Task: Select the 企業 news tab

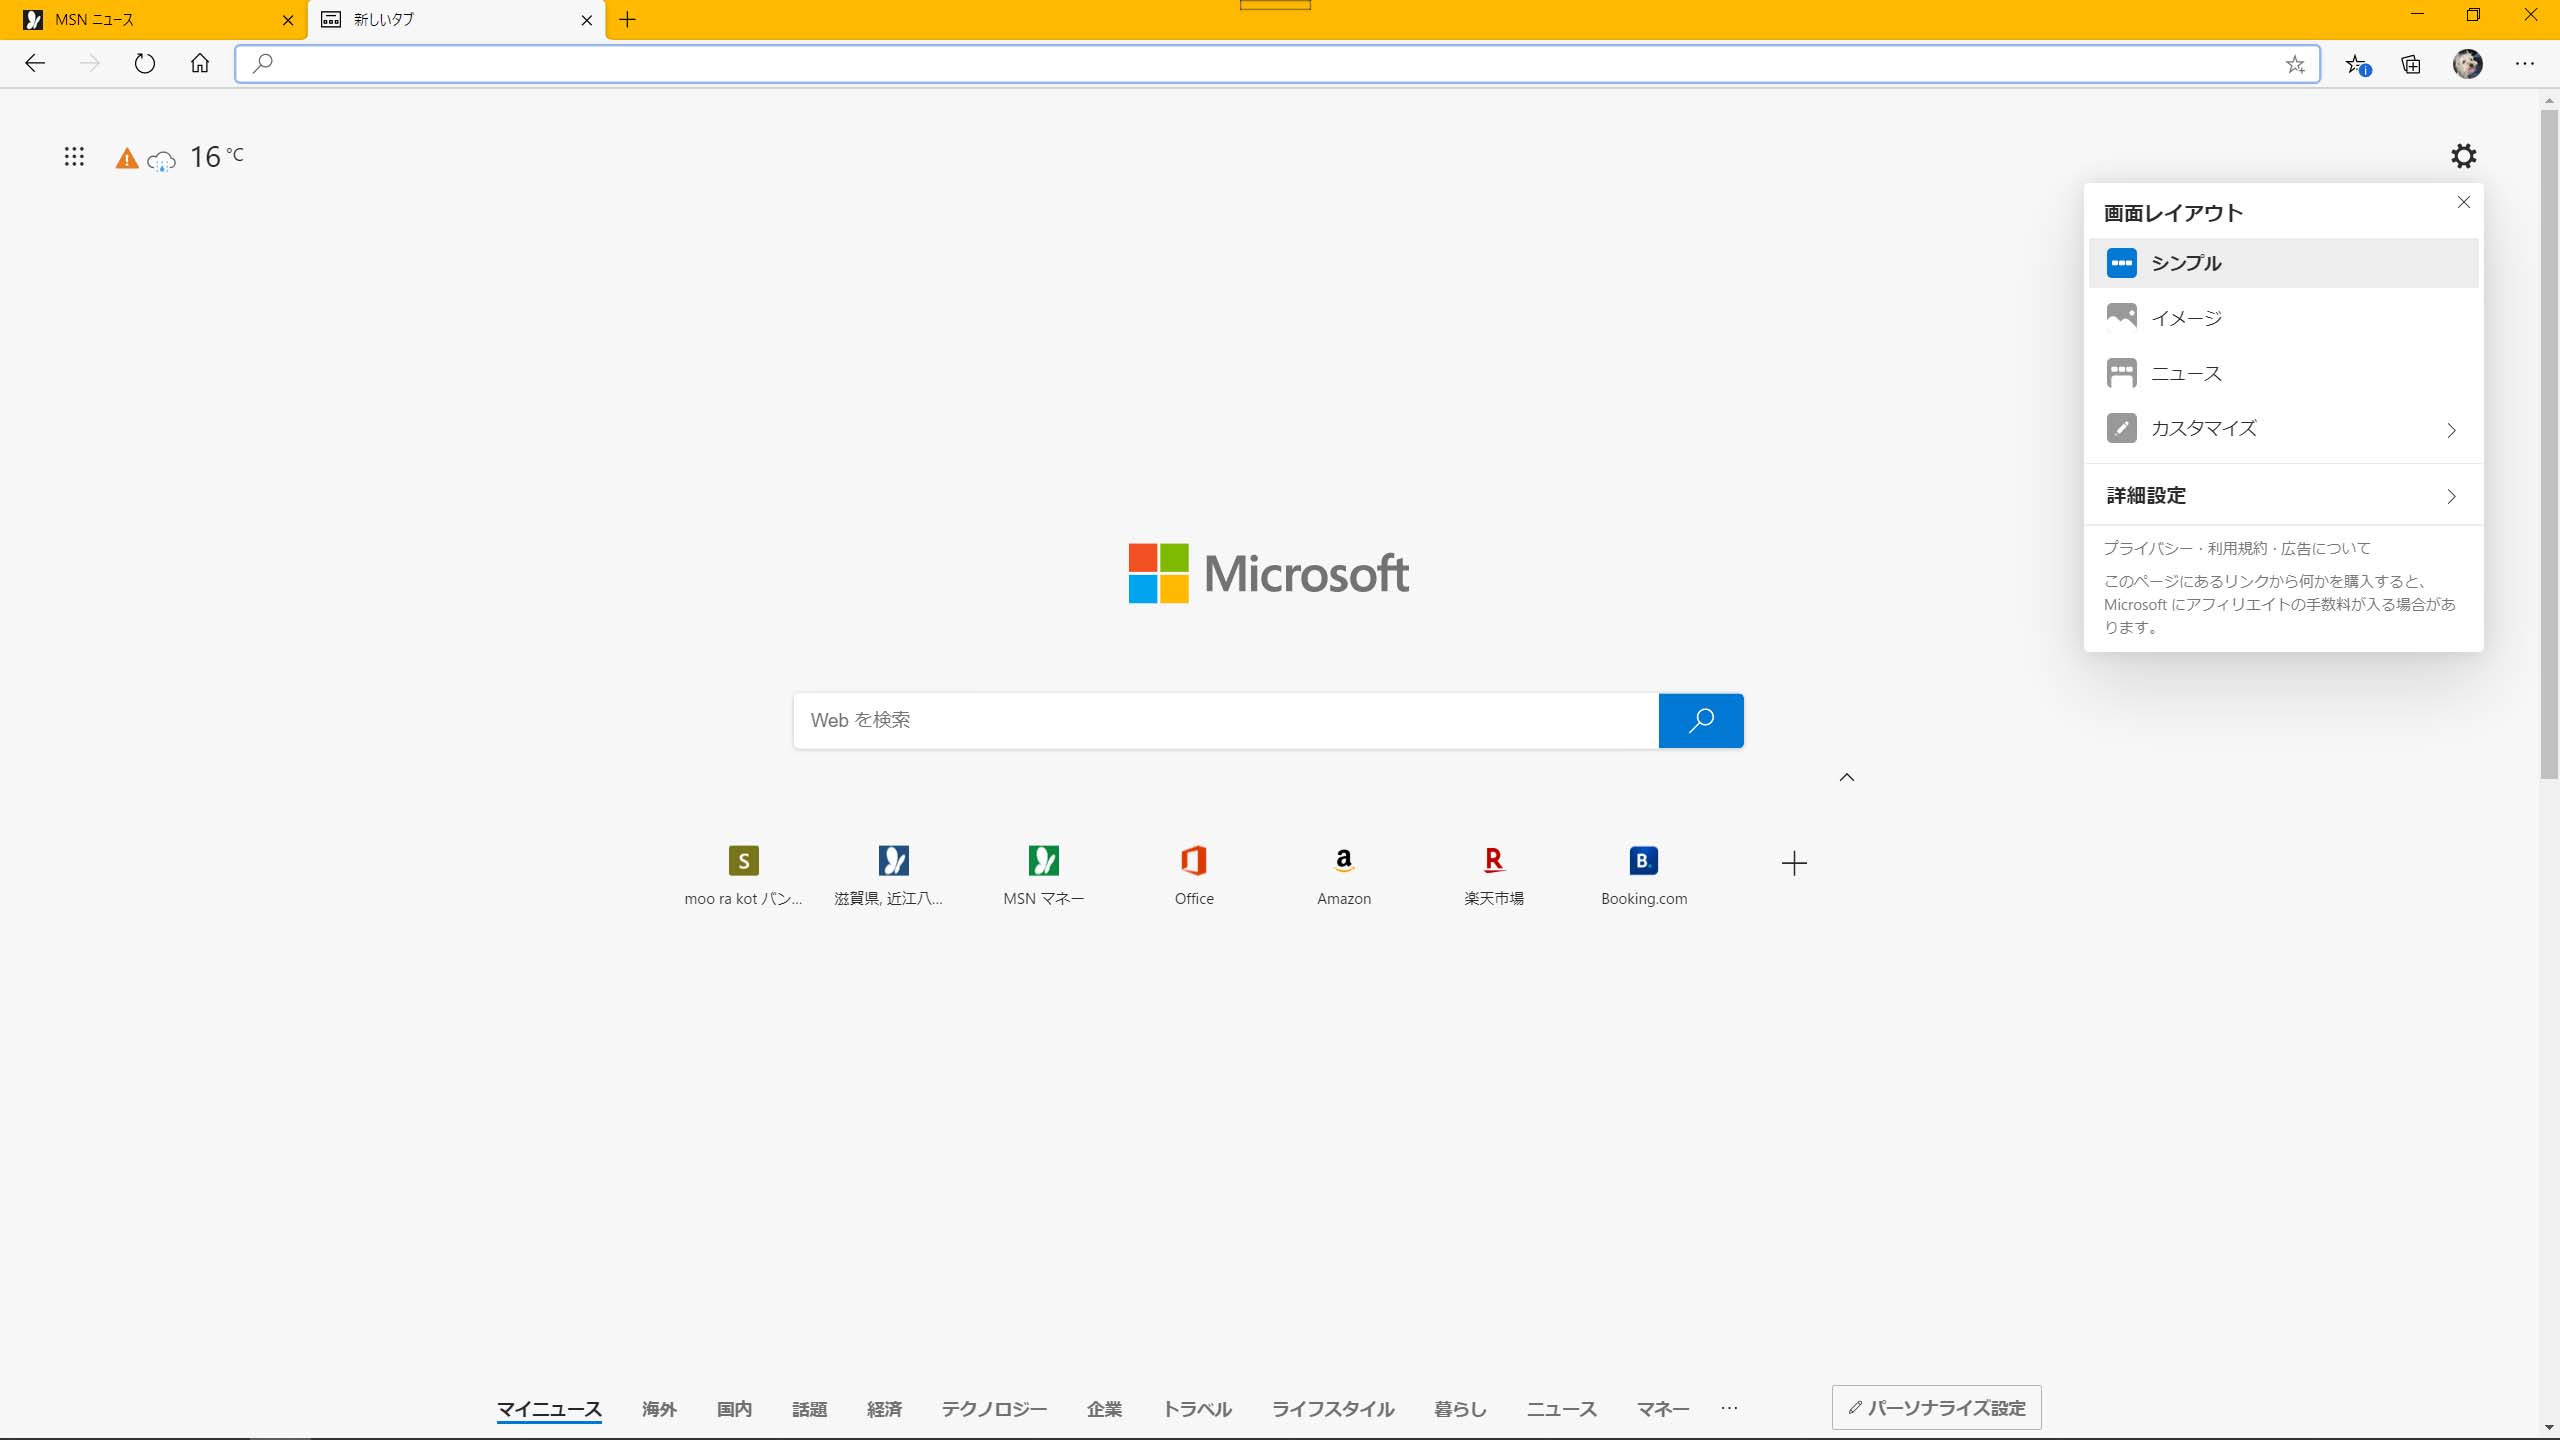Action: [x=1104, y=1409]
